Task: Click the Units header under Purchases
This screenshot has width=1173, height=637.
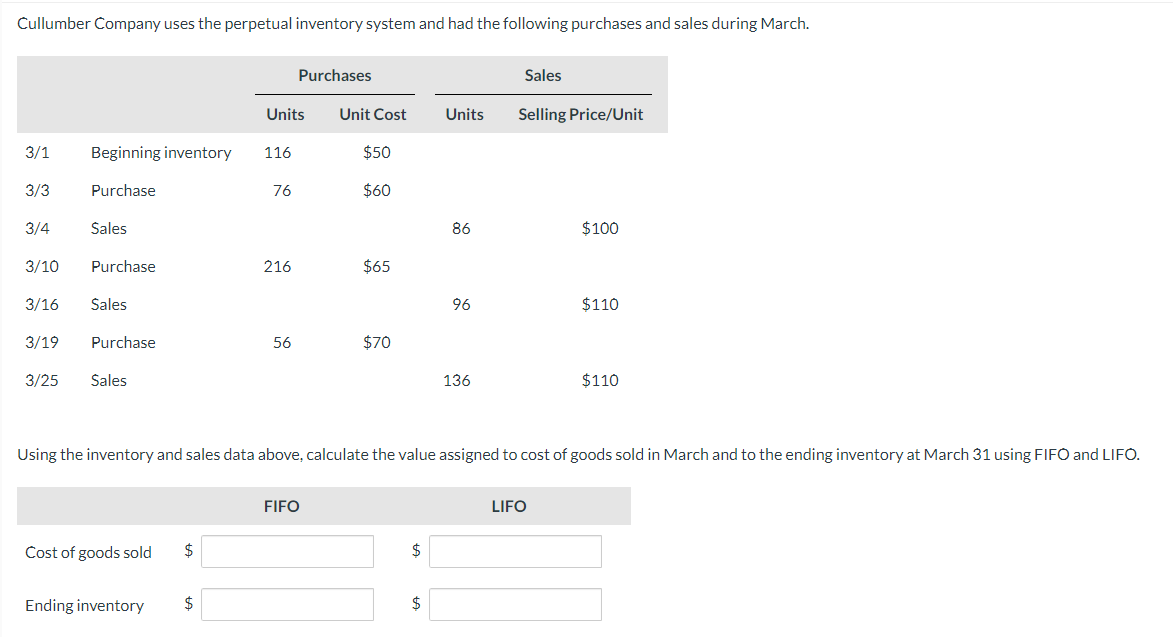Action: click(284, 114)
